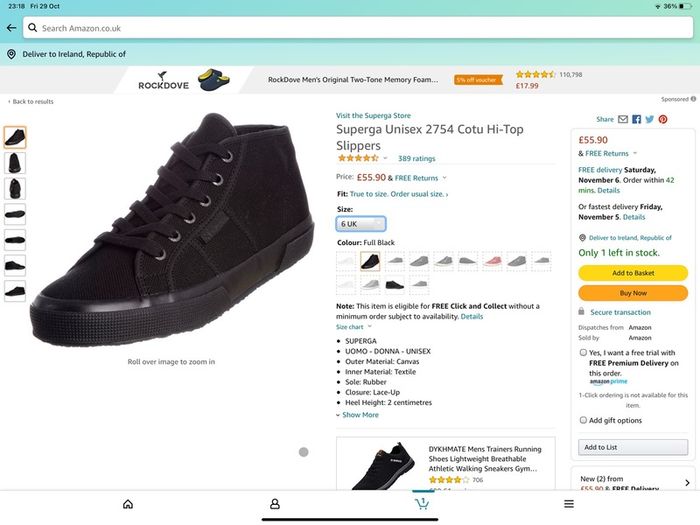Go to home via bottom bar icon
The height and width of the screenshot is (525, 700).
point(128,504)
